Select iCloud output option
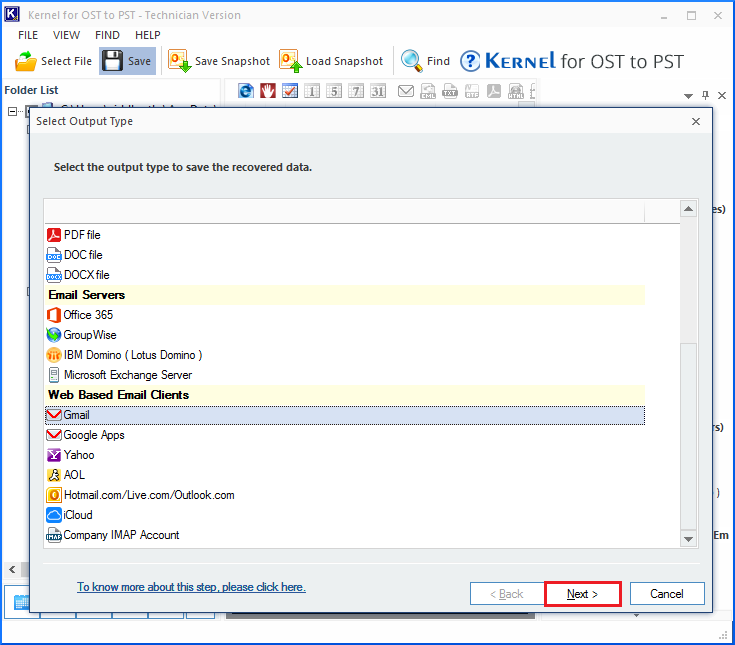The width and height of the screenshot is (735, 645). tap(345, 515)
